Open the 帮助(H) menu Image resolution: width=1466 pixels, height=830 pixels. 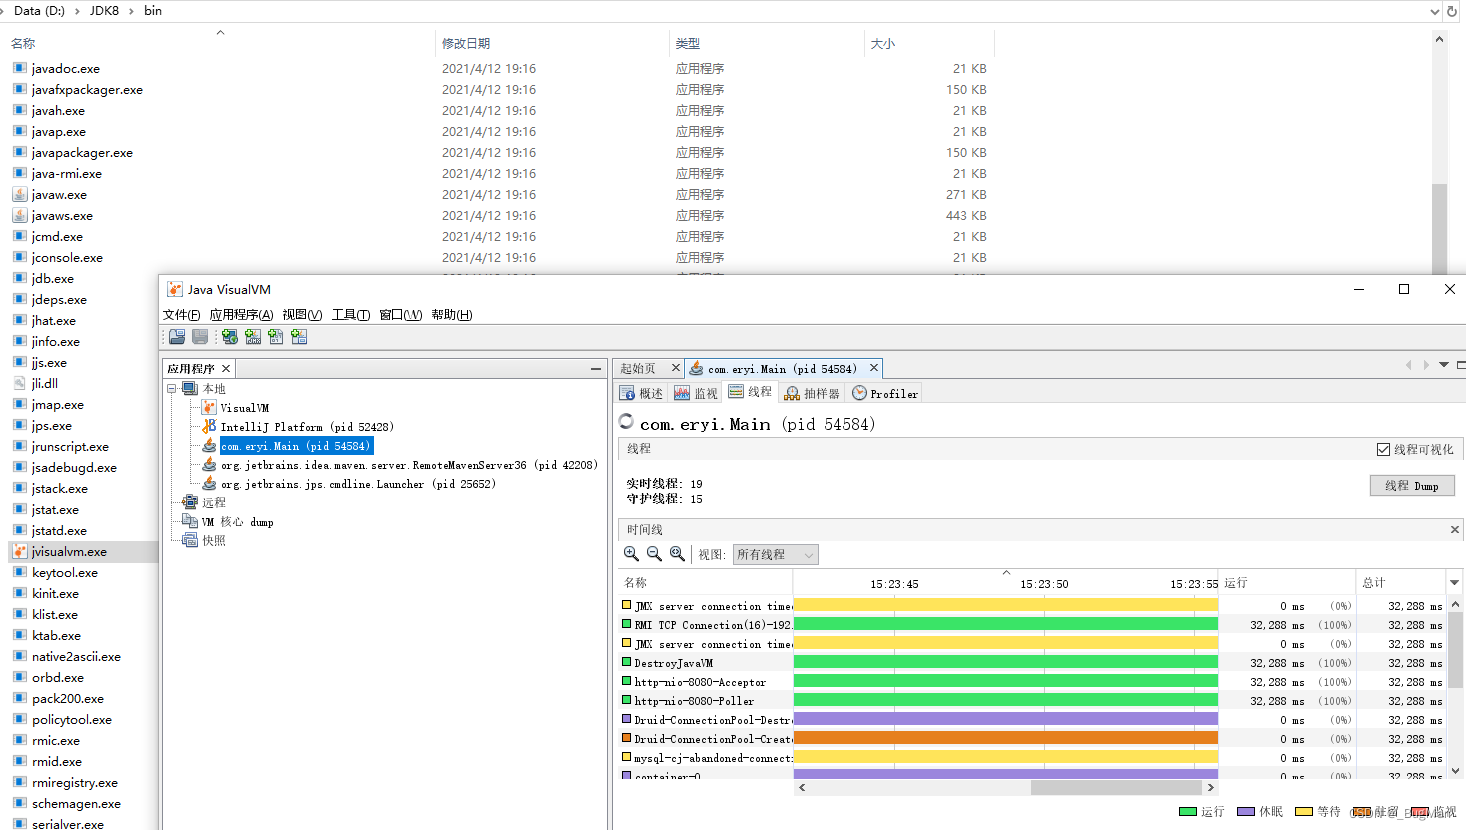pos(452,314)
